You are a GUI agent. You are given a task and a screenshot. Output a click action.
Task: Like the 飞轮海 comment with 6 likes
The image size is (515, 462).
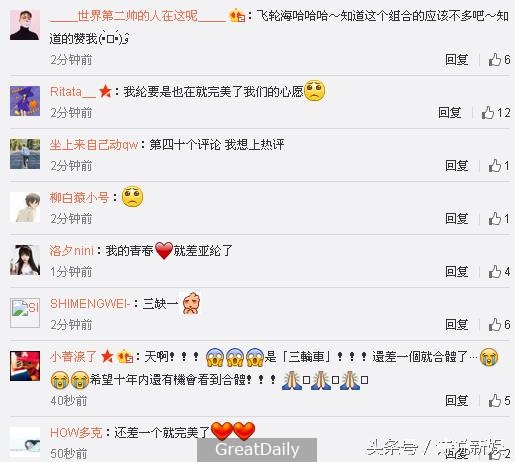click(x=499, y=60)
